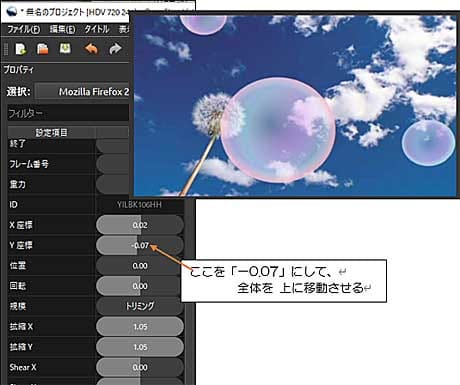This screenshot has height=385, width=460.
Task: Click the open project folder icon
Action: click(x=43, y=49)
